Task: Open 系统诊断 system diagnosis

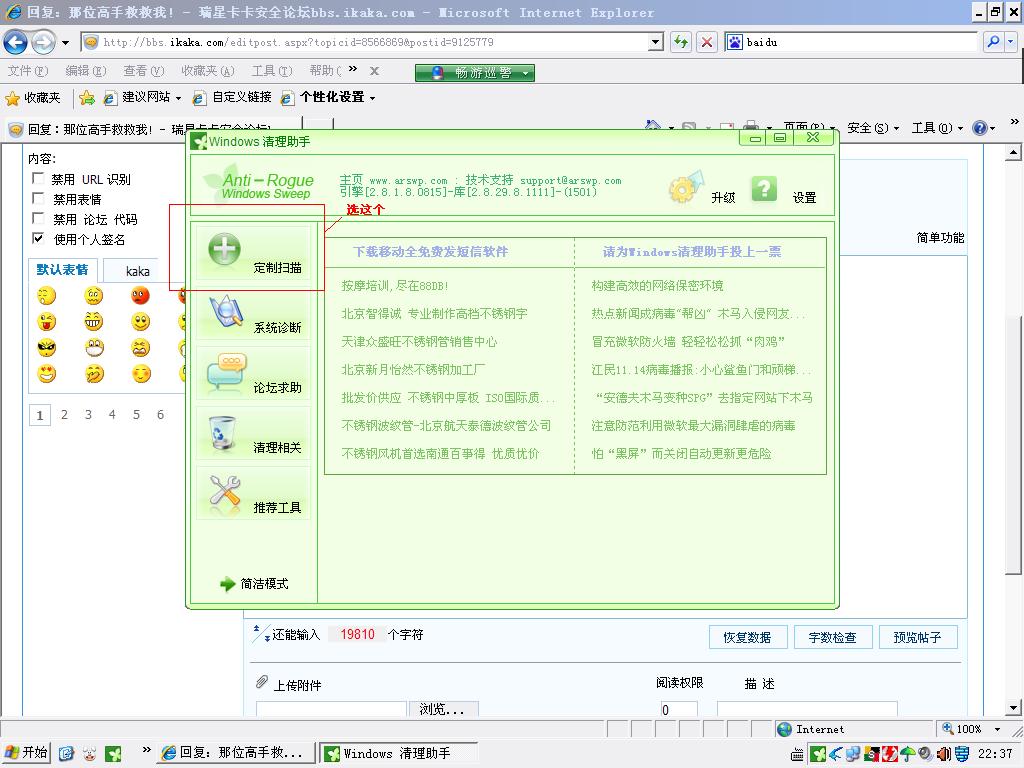Action: coord(253,315)
